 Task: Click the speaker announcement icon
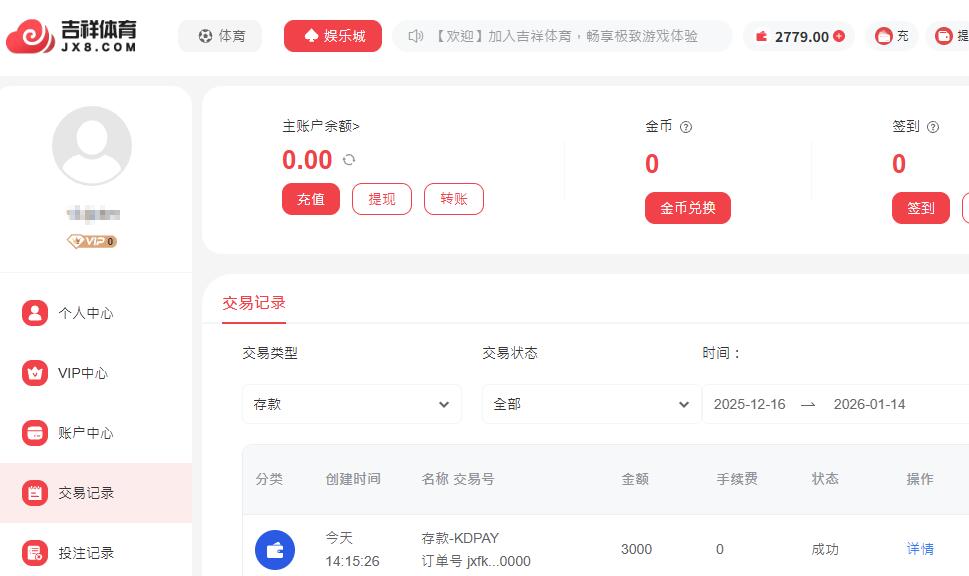[x=416, y=36]
